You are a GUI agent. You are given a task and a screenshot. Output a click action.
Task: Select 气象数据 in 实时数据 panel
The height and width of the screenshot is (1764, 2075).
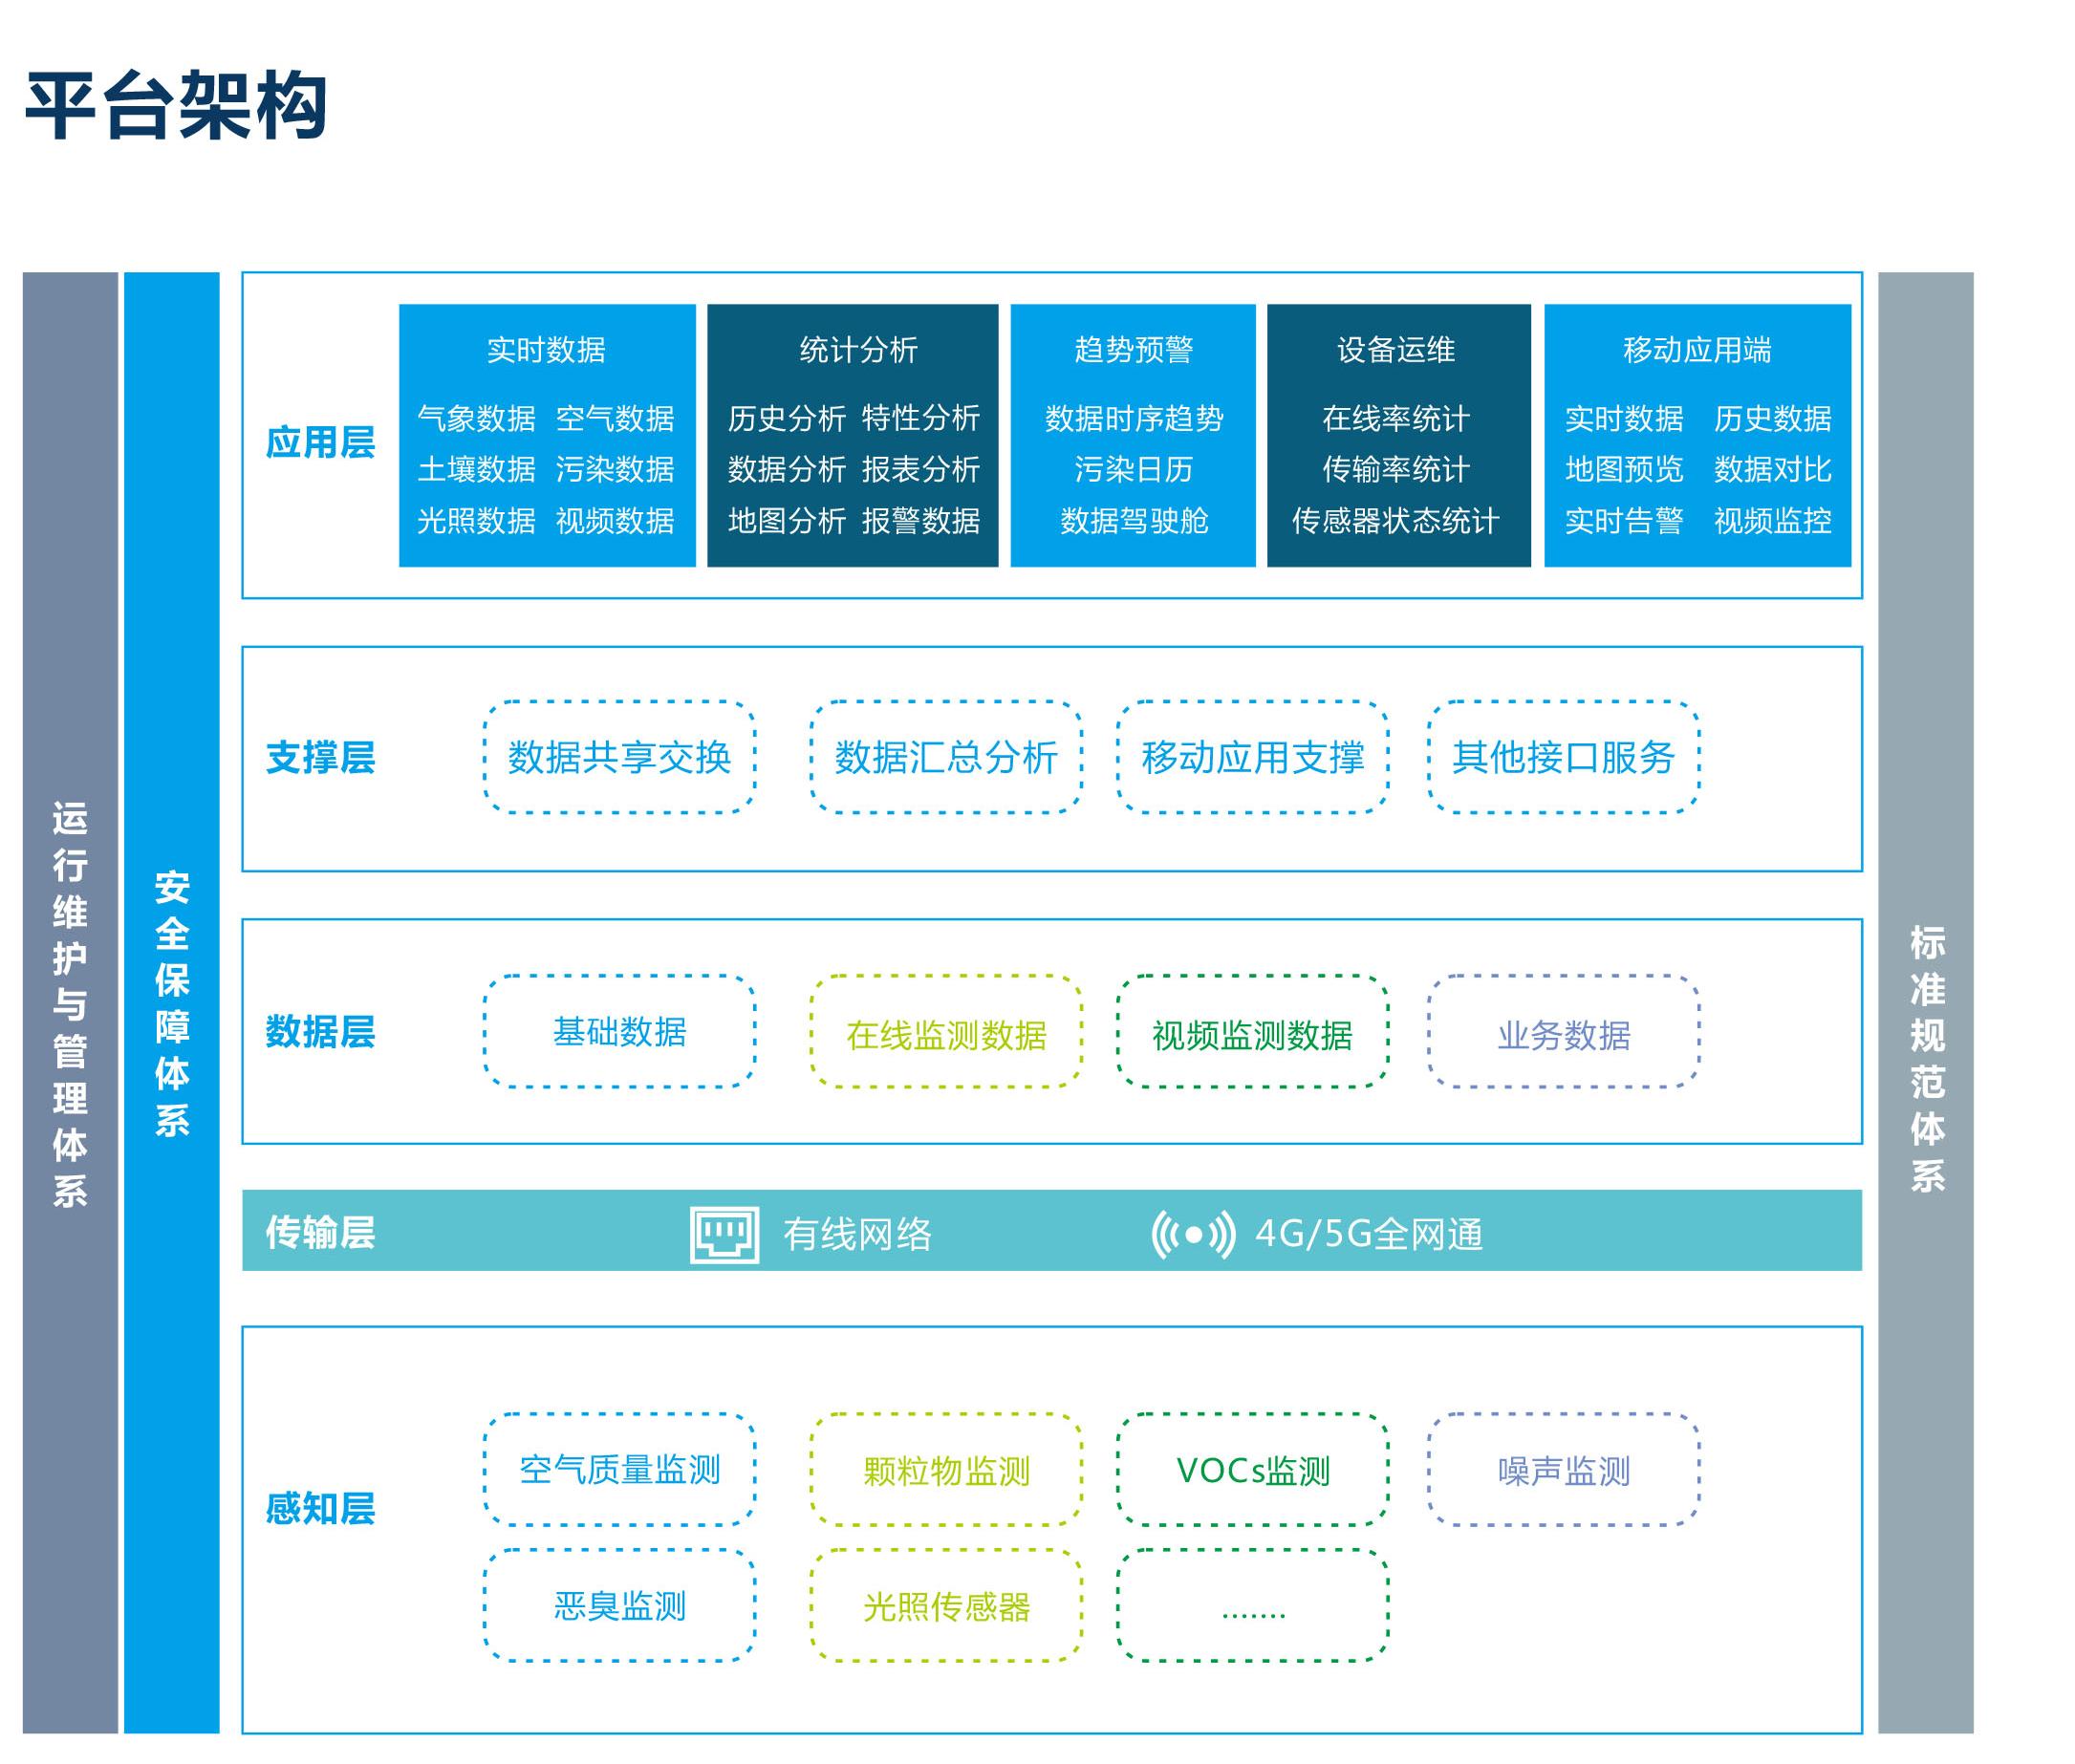(x=476, y=418)
